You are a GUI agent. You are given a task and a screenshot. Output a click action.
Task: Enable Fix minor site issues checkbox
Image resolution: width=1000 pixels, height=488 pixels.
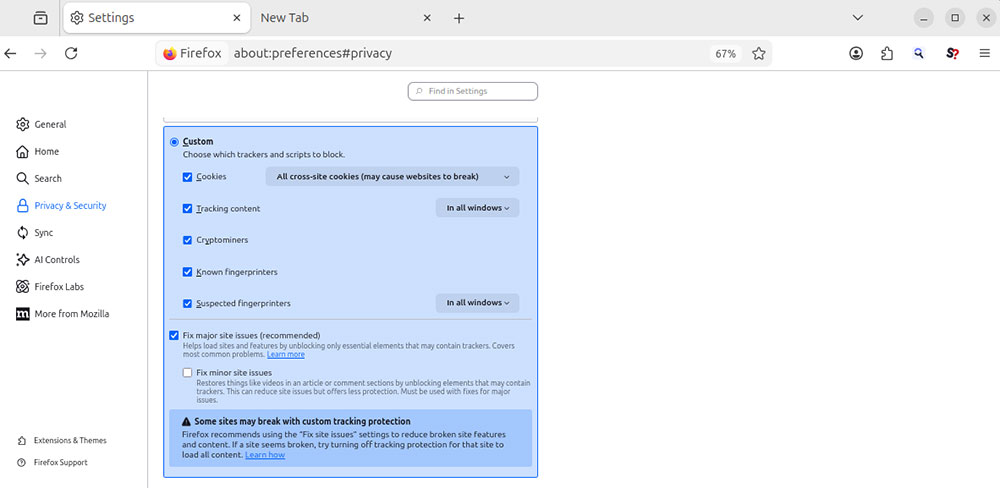[x=188, y=373]
